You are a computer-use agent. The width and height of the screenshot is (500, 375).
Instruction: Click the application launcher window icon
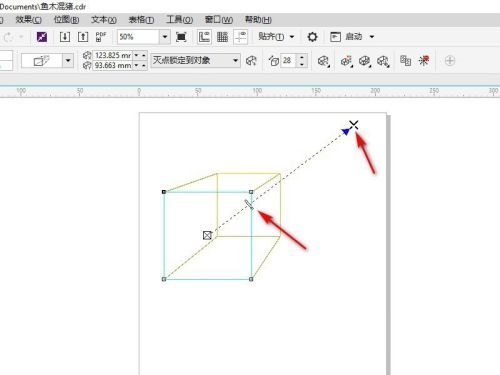pyautogui.click(x=335, y=37)
